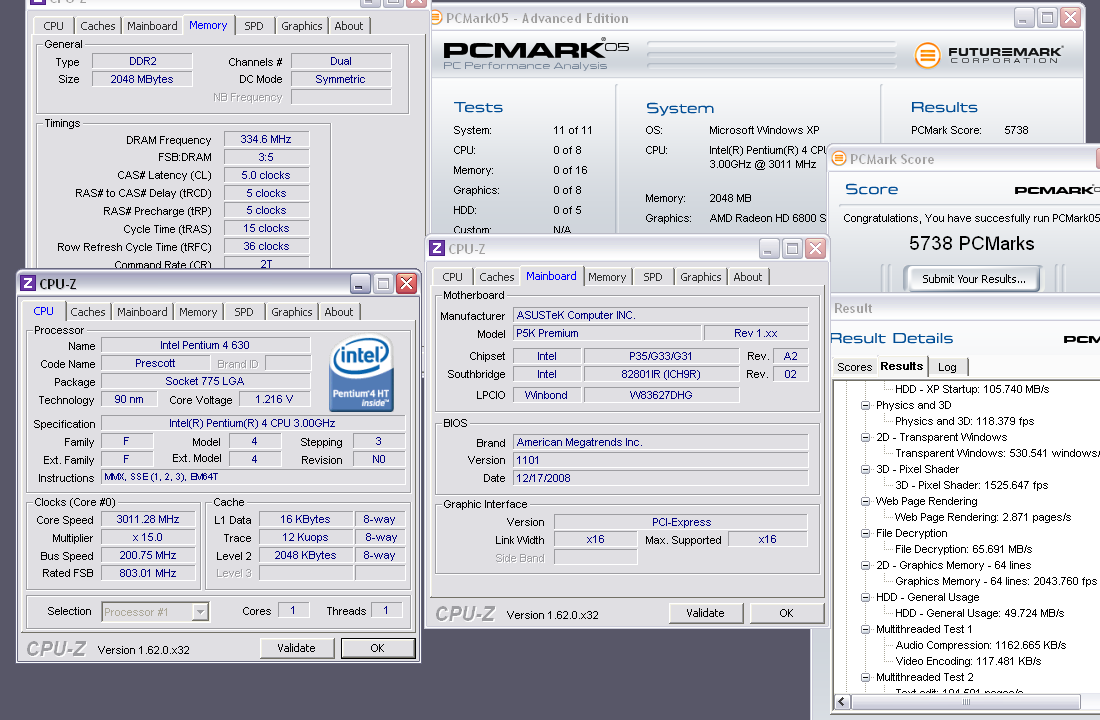Image resolution: width=1100 pixels, height=720 pixels.
Task: Collapse the 2D - Transparent Windows node
Action: pyautogui.click(x=866, y=437)
